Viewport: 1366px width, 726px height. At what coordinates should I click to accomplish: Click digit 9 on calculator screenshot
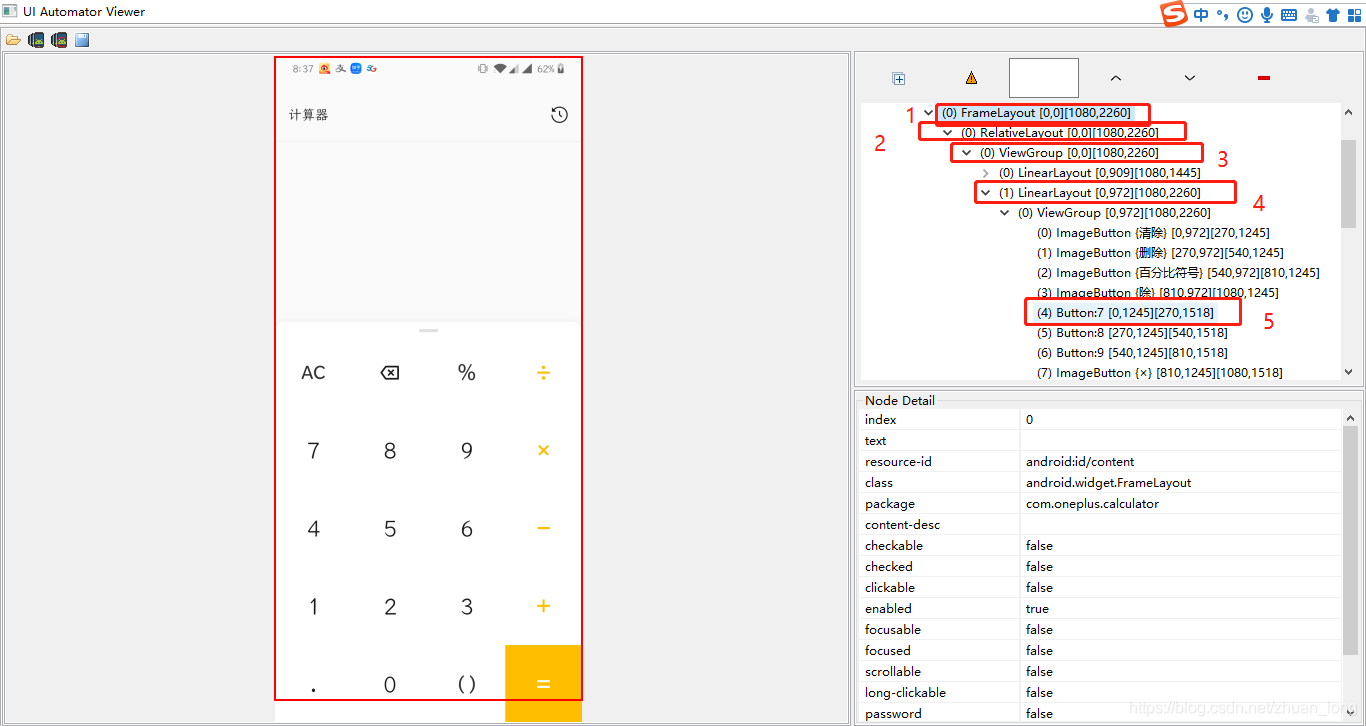[467, 451]
